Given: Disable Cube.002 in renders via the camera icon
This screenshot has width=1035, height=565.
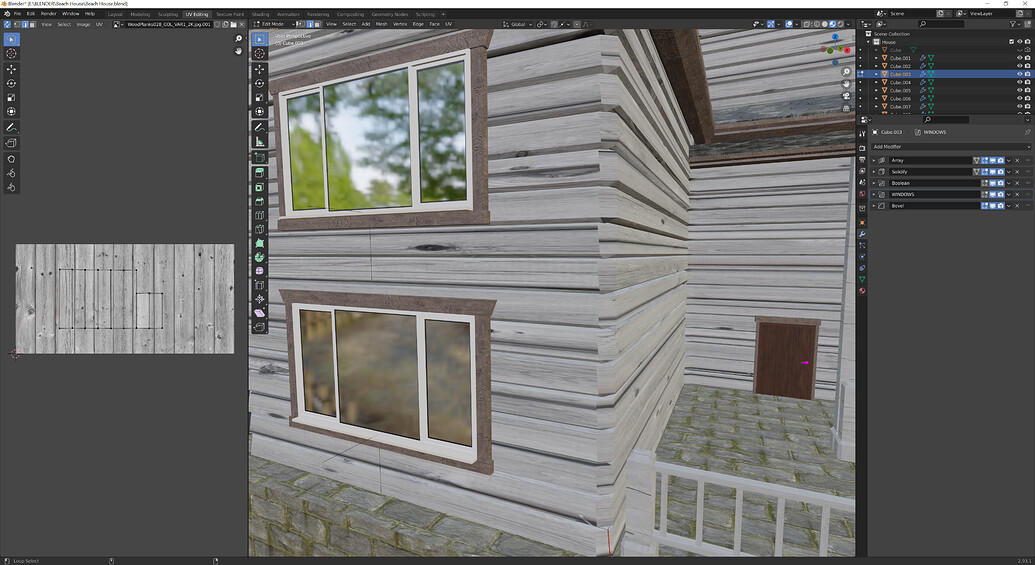Looking at the screenshot, I should [1027, 66].
